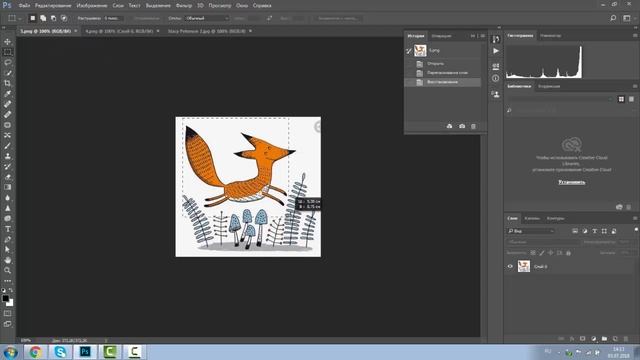Toggle Quick Mask mode icon
The width and height of the screenshot is (640, 360).
[x=7, y=313]
